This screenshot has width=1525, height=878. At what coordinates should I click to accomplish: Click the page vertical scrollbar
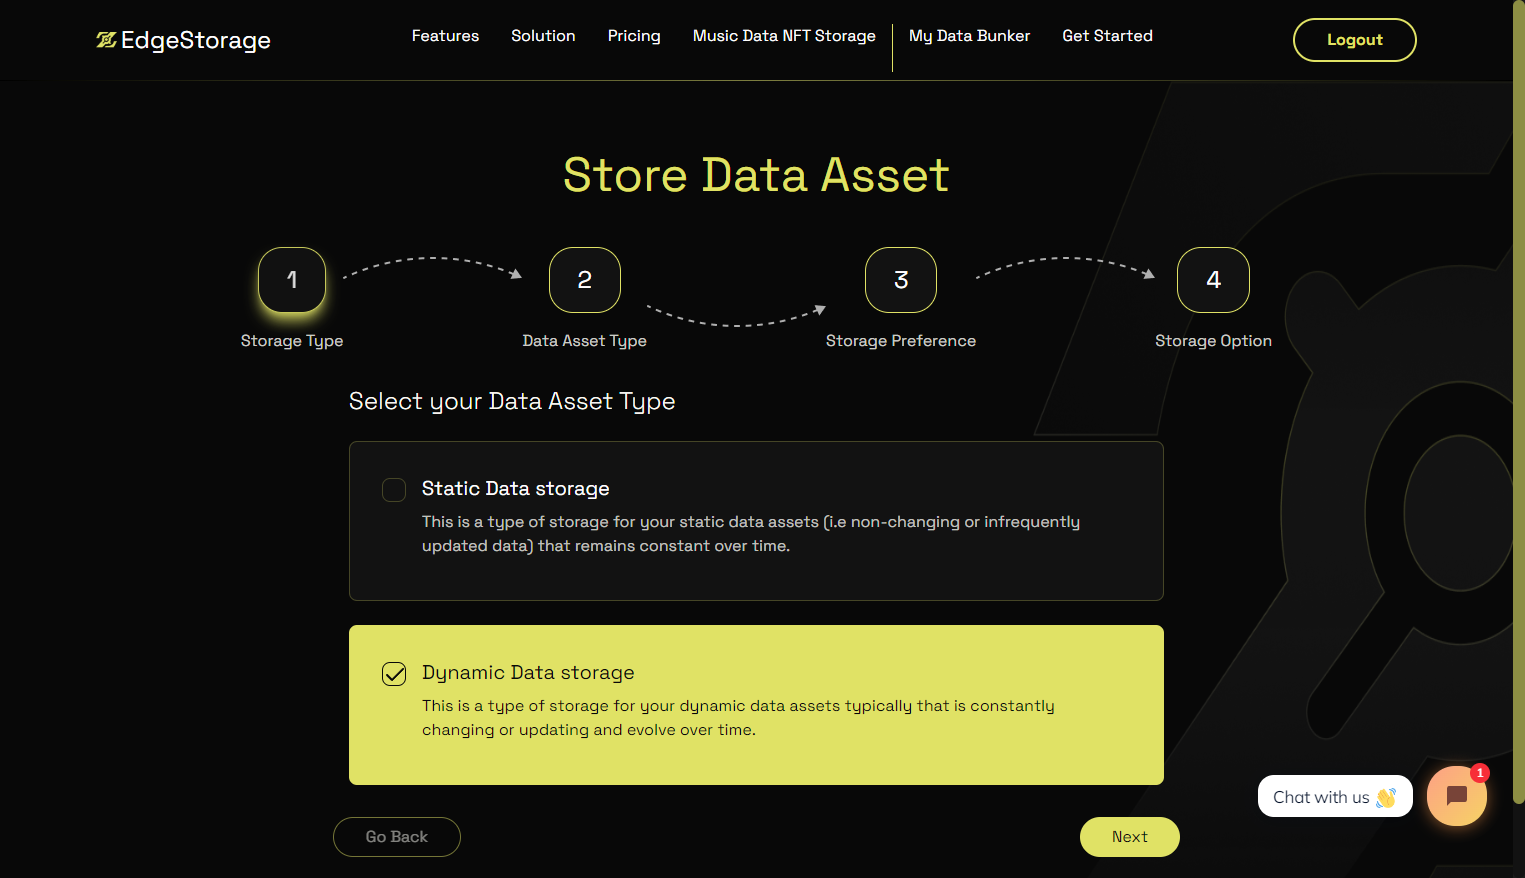tap(1518, 400)
